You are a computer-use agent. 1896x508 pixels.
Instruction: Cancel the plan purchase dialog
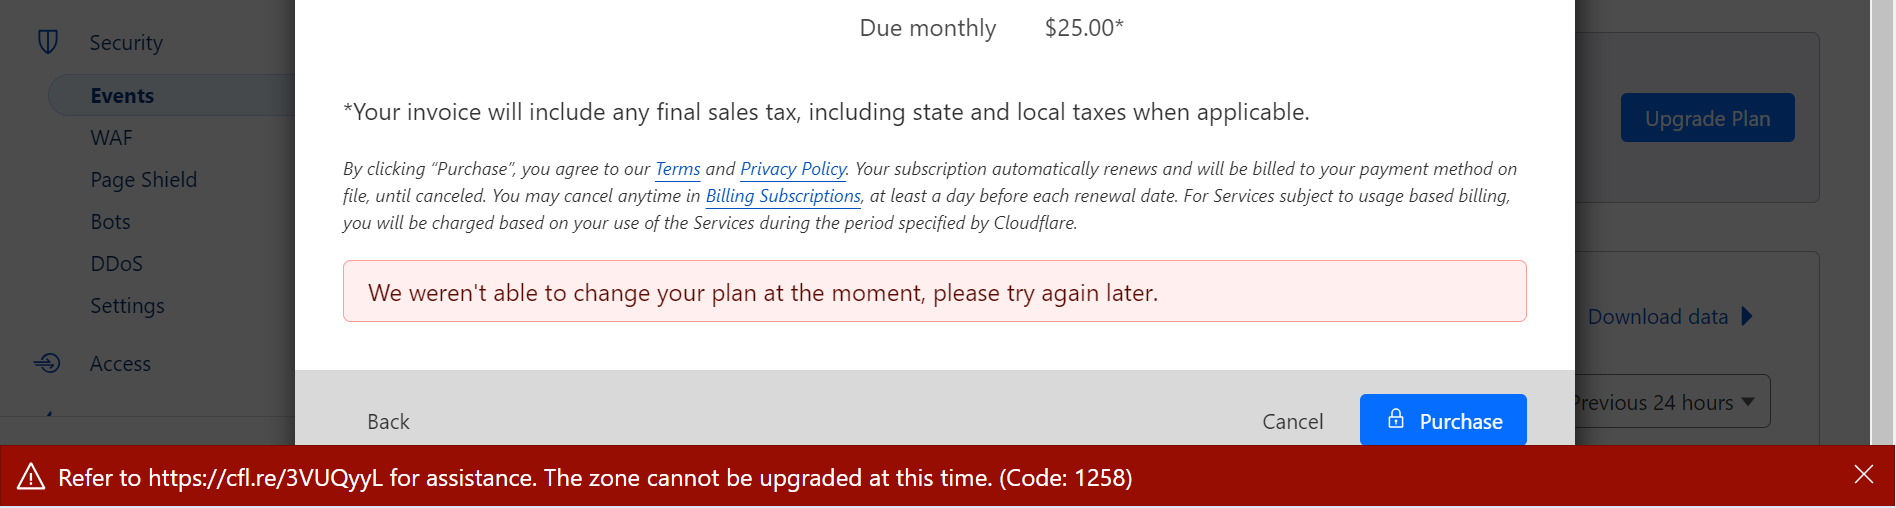coord(1292,422)
